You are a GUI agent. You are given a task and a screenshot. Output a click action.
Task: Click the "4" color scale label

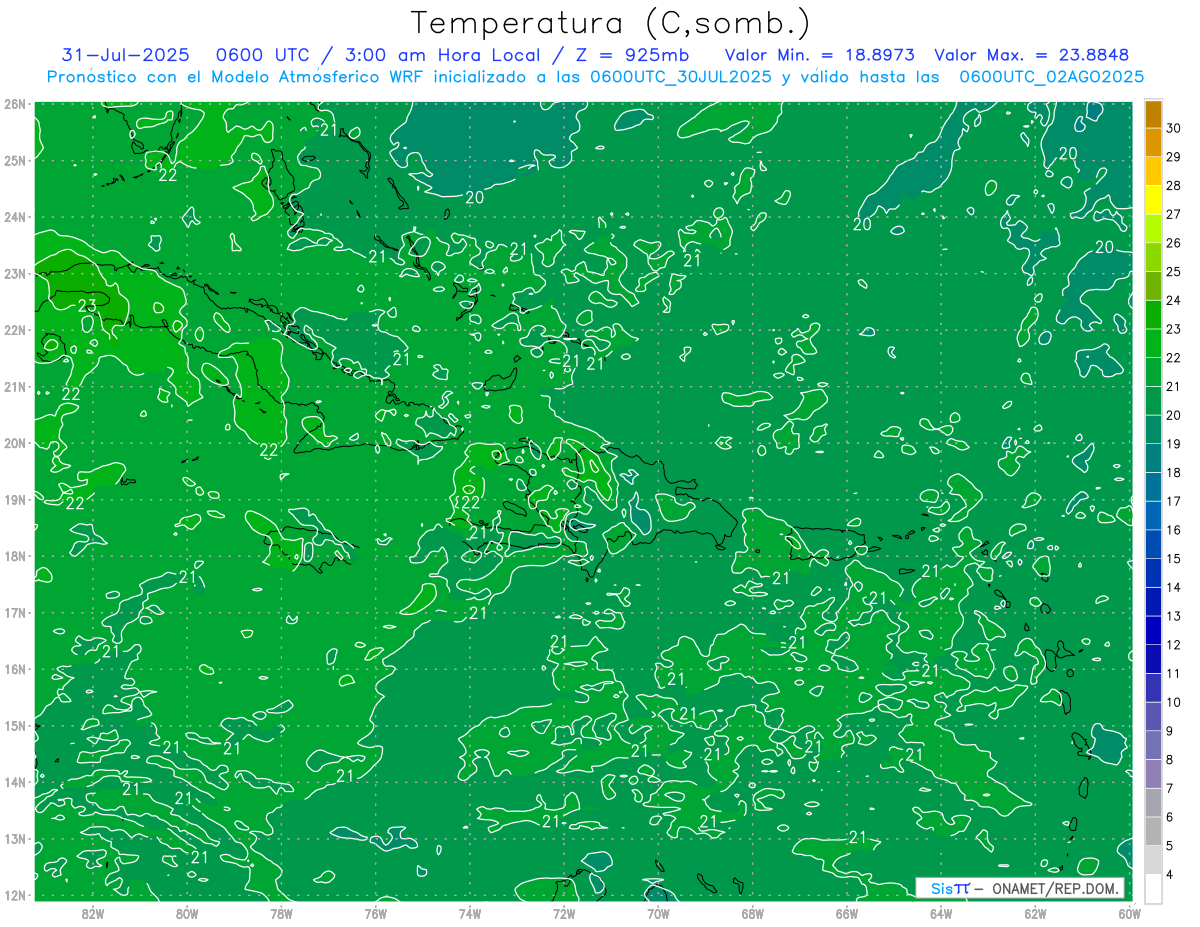tap(1170, 874)
